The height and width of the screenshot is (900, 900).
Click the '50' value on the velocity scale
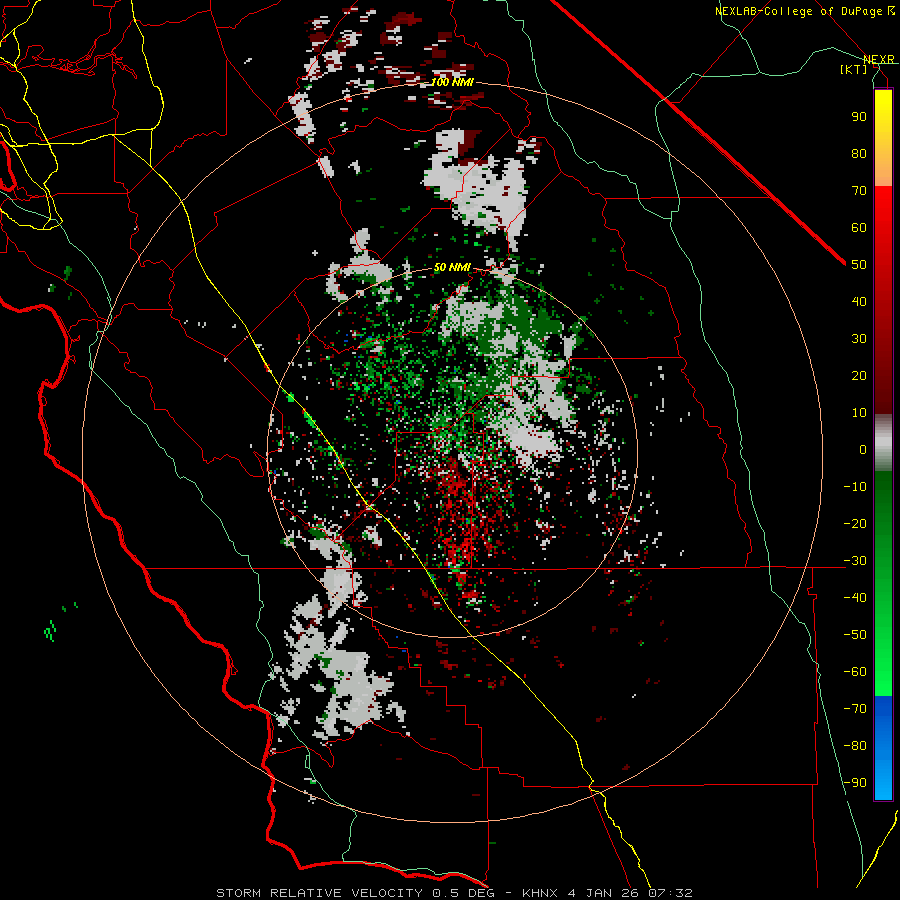click(x=859, y=265)
